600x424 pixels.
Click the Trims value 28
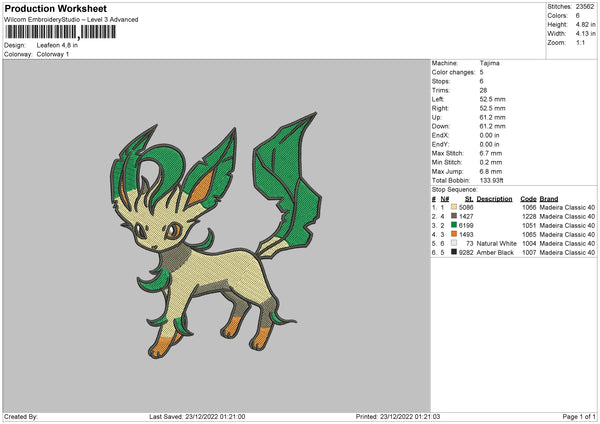[x=483, y=90]
